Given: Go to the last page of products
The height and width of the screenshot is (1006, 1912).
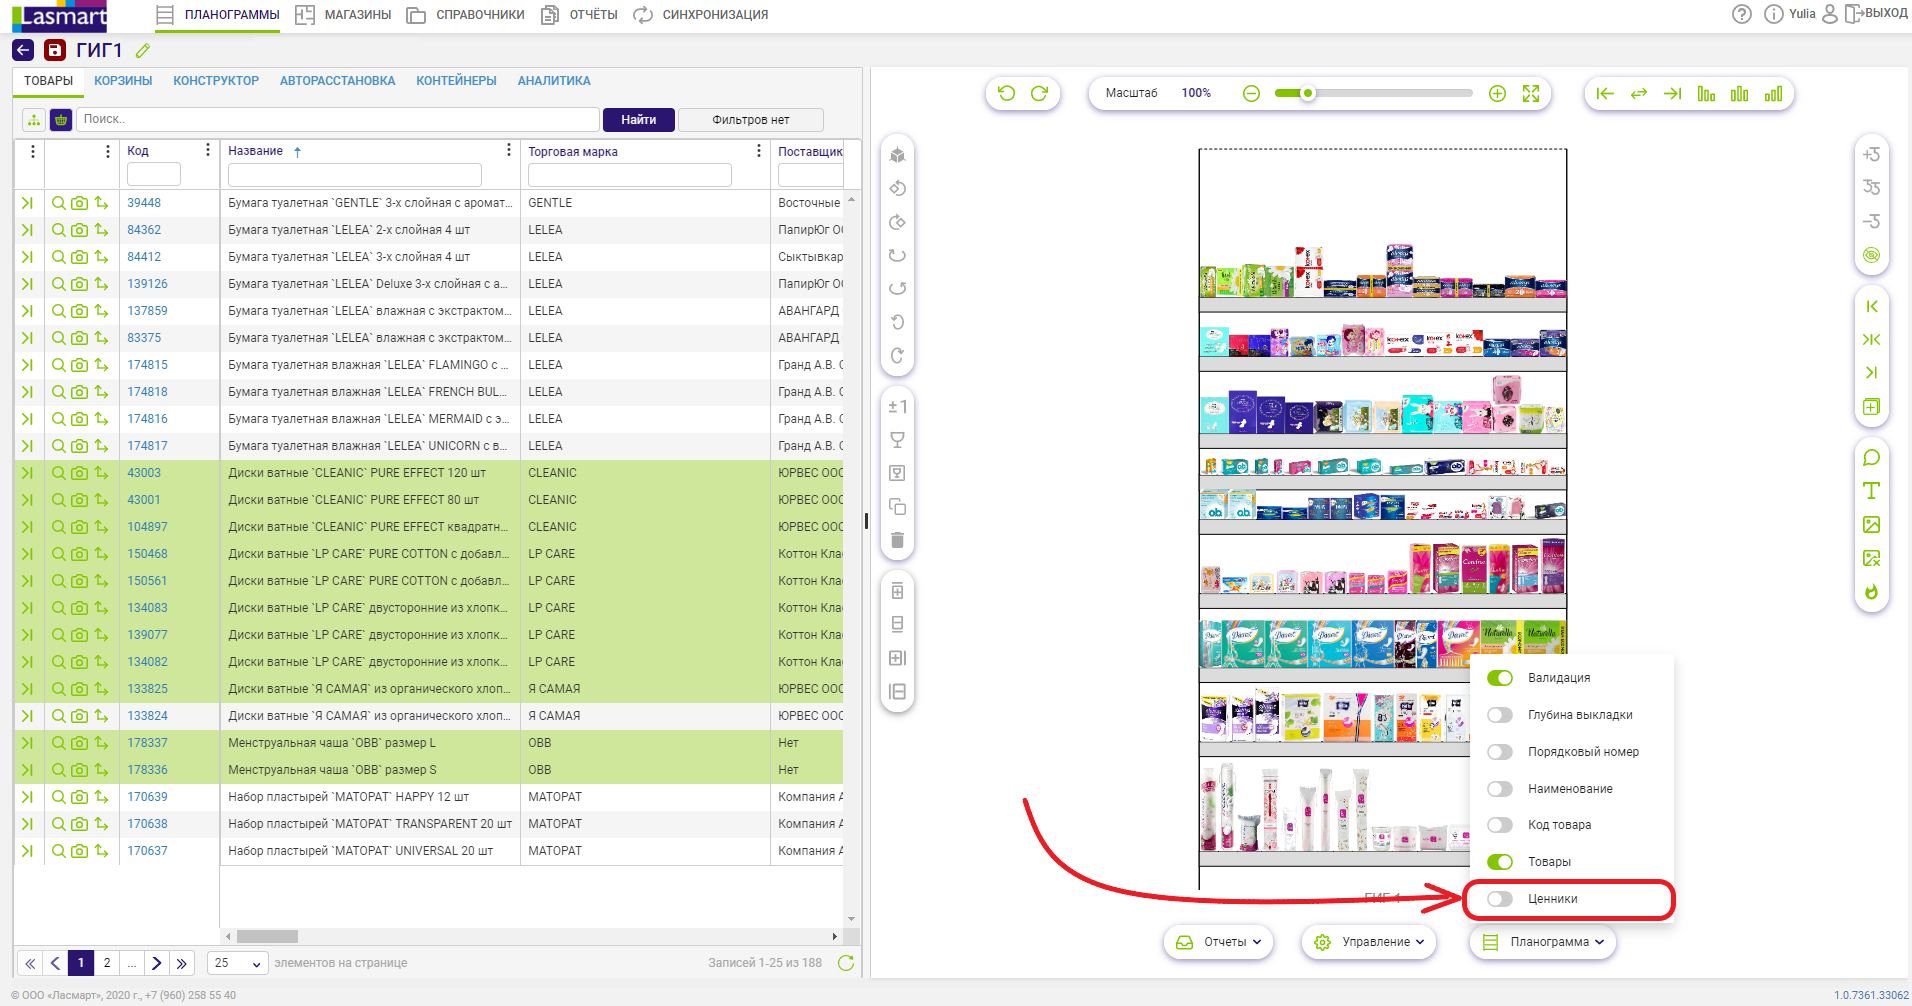Looking at the screenshot, I should [181, 963].
